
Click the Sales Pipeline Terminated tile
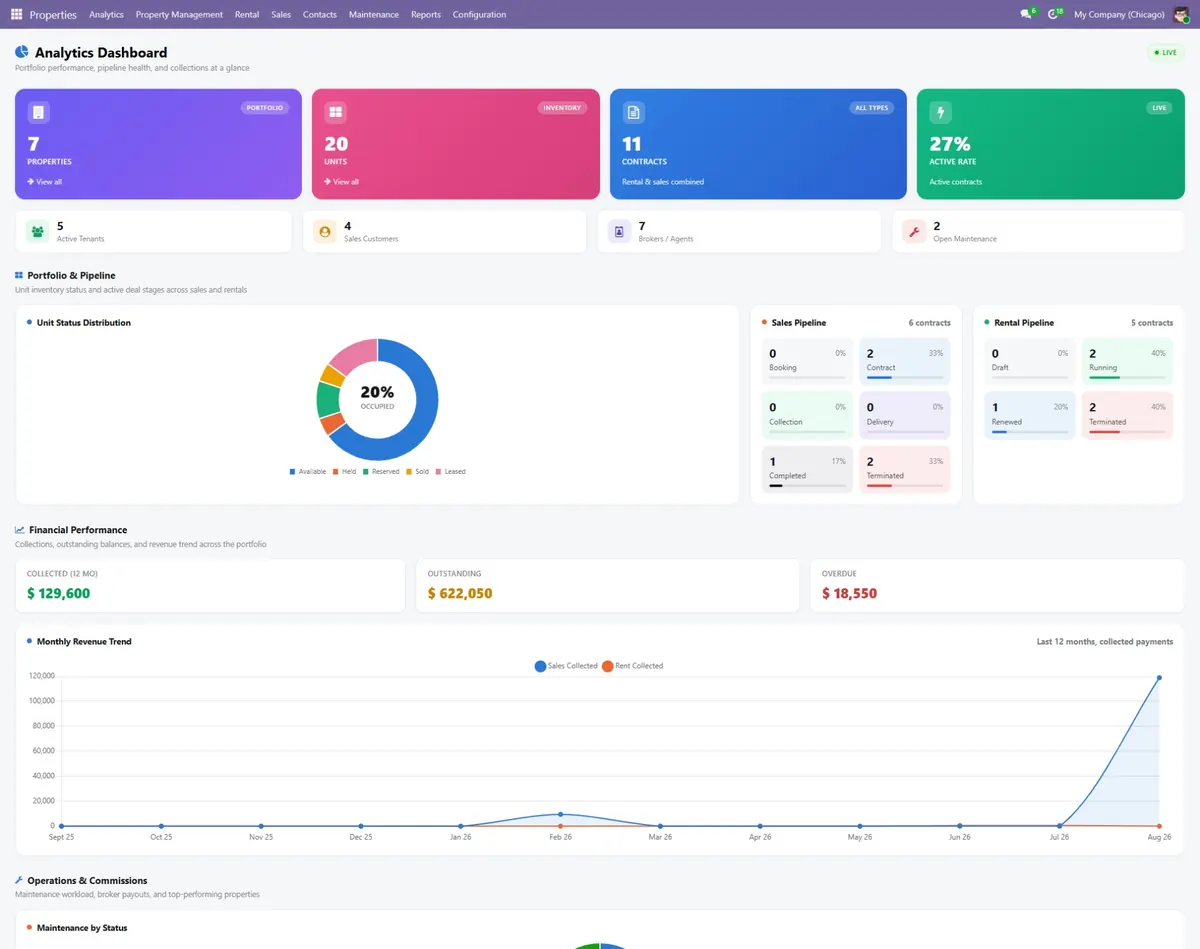[904, 470]
